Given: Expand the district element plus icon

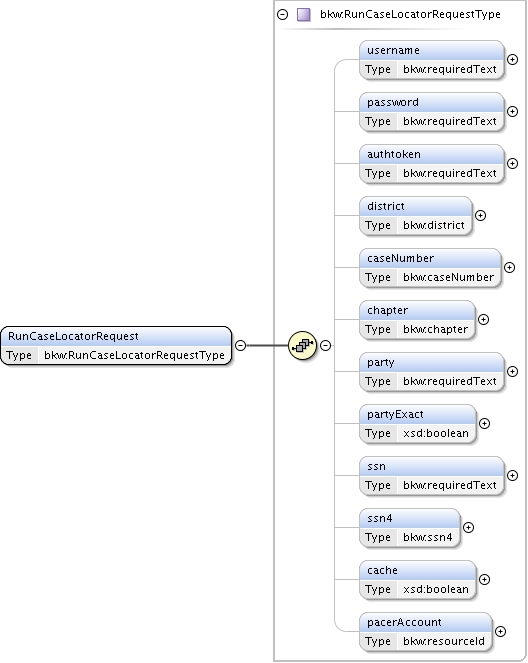Looking at the screenshot, I should [480, 216].
